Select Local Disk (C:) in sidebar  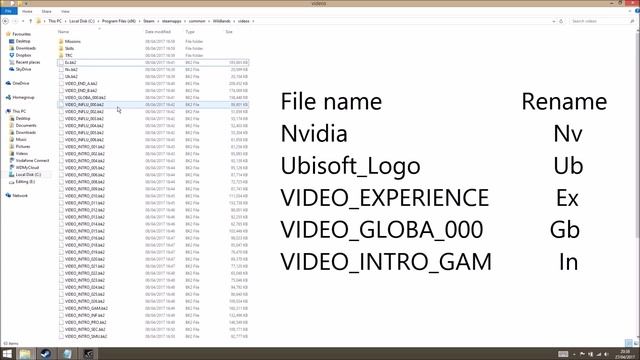point(25,175)
